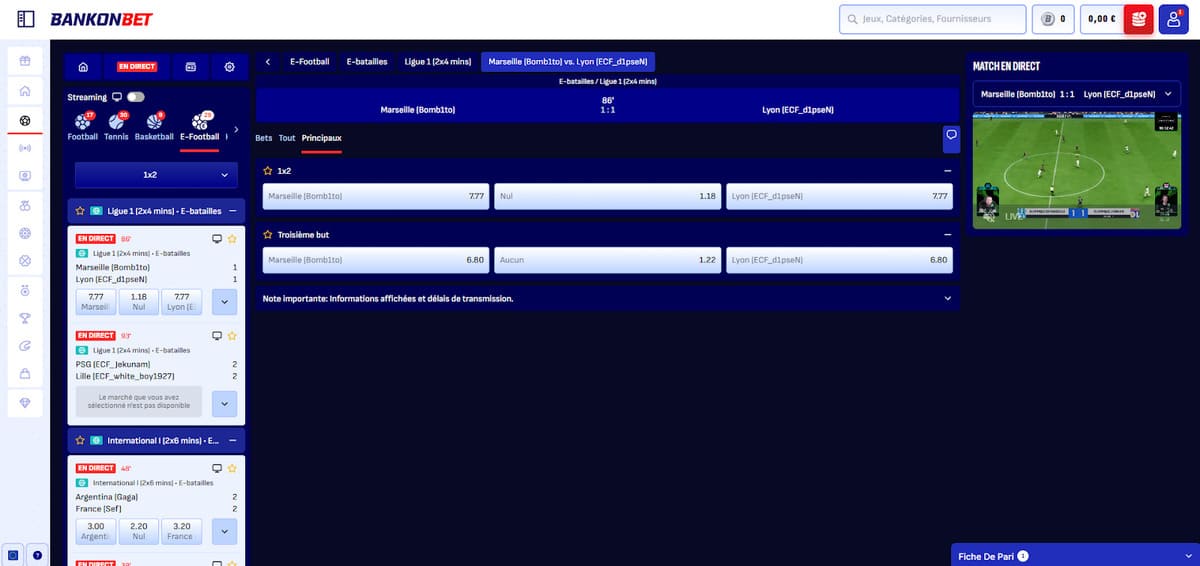This screenshot has width=1200, height=566.
Task: Click the trophy icon in left sidebar
Action: (25, 317)
